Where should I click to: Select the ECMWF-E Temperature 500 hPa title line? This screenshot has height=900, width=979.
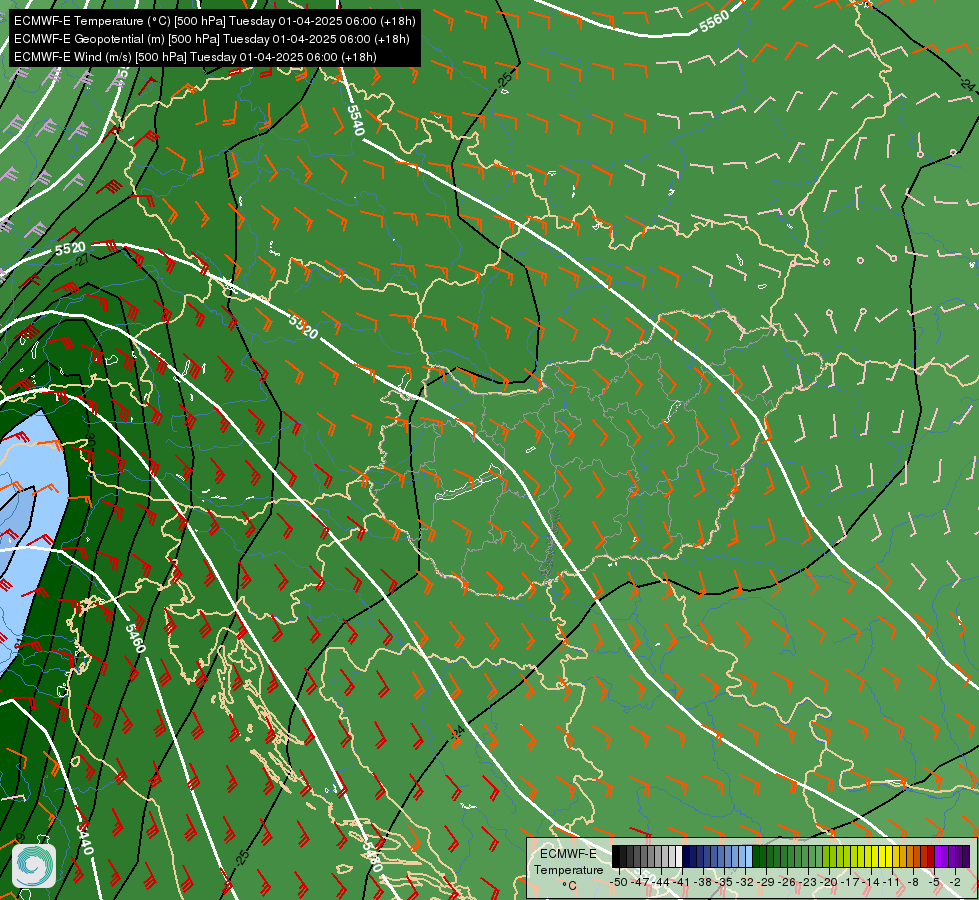pos(214,21)
